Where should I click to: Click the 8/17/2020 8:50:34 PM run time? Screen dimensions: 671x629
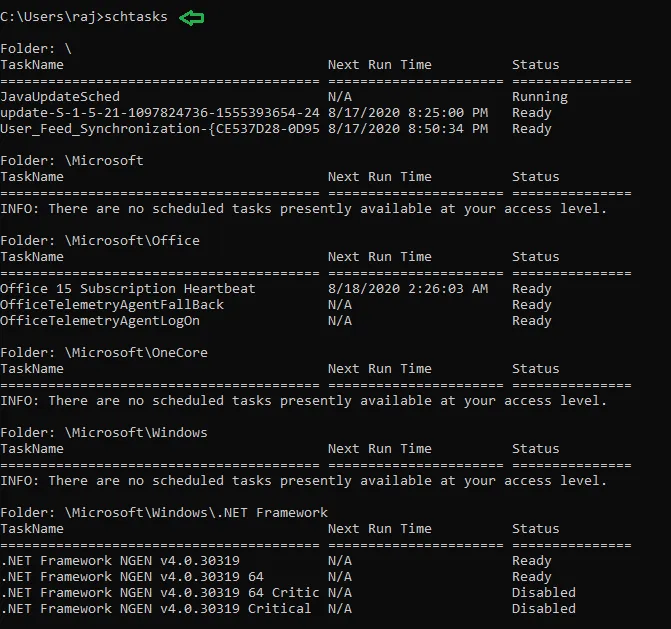pos(408,129)
